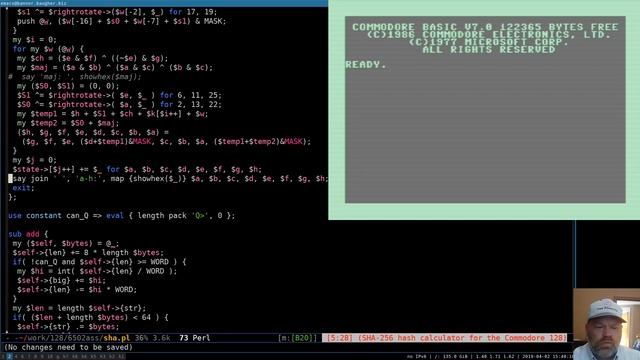Click the 'my $j = 0;' line

tap(35, 160)
